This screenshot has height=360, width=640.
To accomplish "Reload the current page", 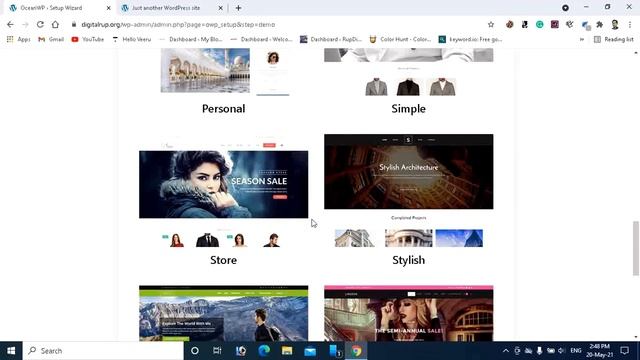I will pos(40,24).
